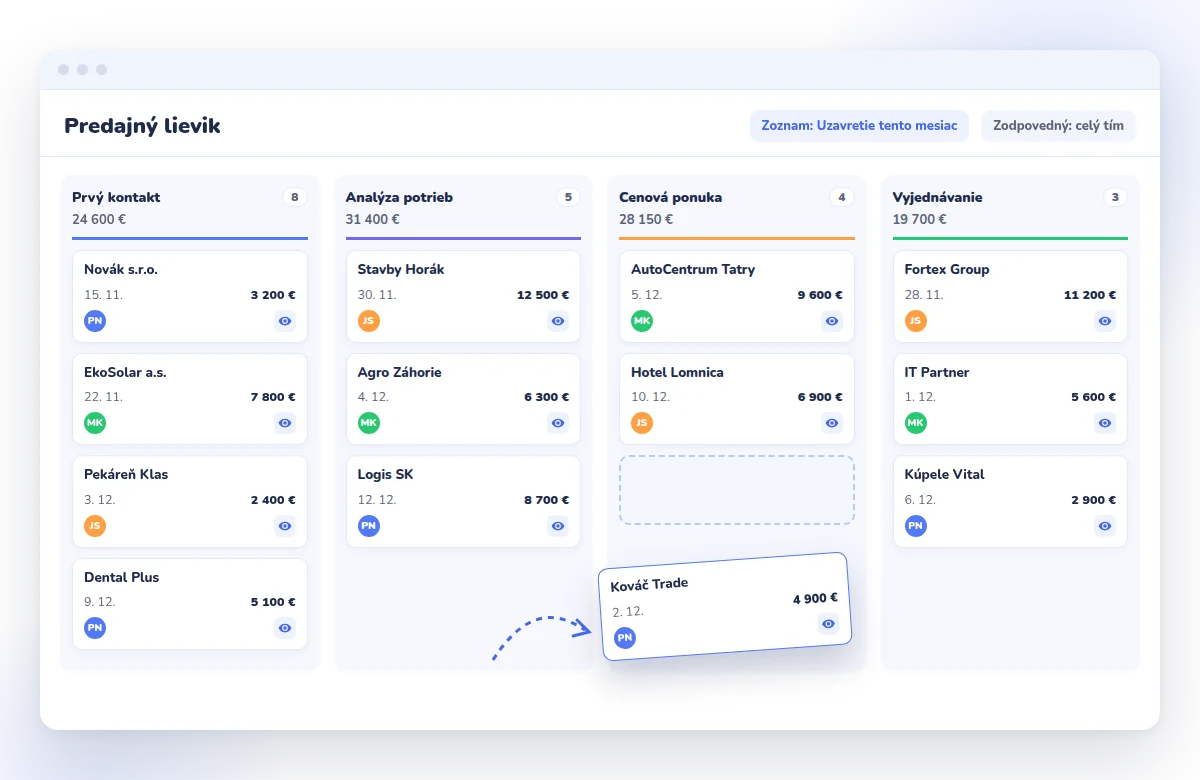The width and height of the screenshot is (1200, 780).
Task: Click the eye icon on Kúpele Vital card
Action: coord(1105,526)
